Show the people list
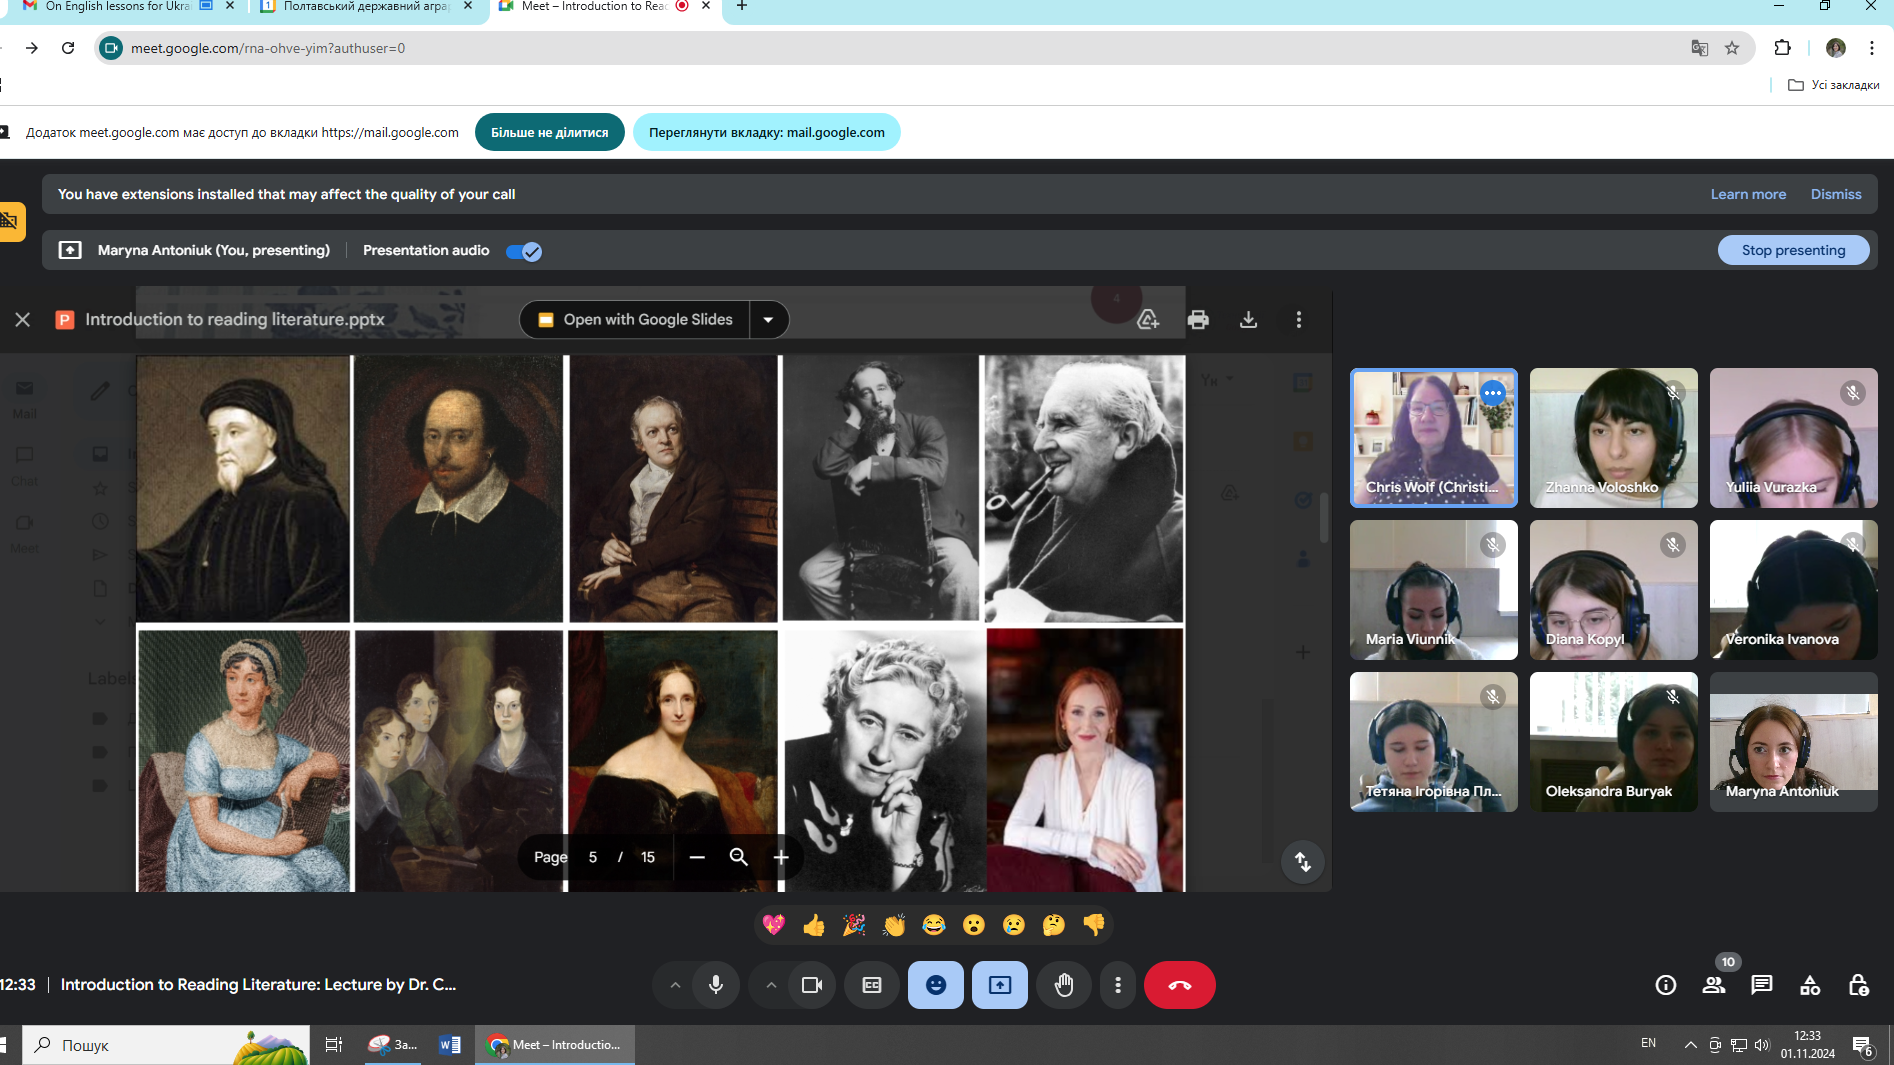The image size is (1894, 1065). pyautogui.click(x=1714, y=985)
